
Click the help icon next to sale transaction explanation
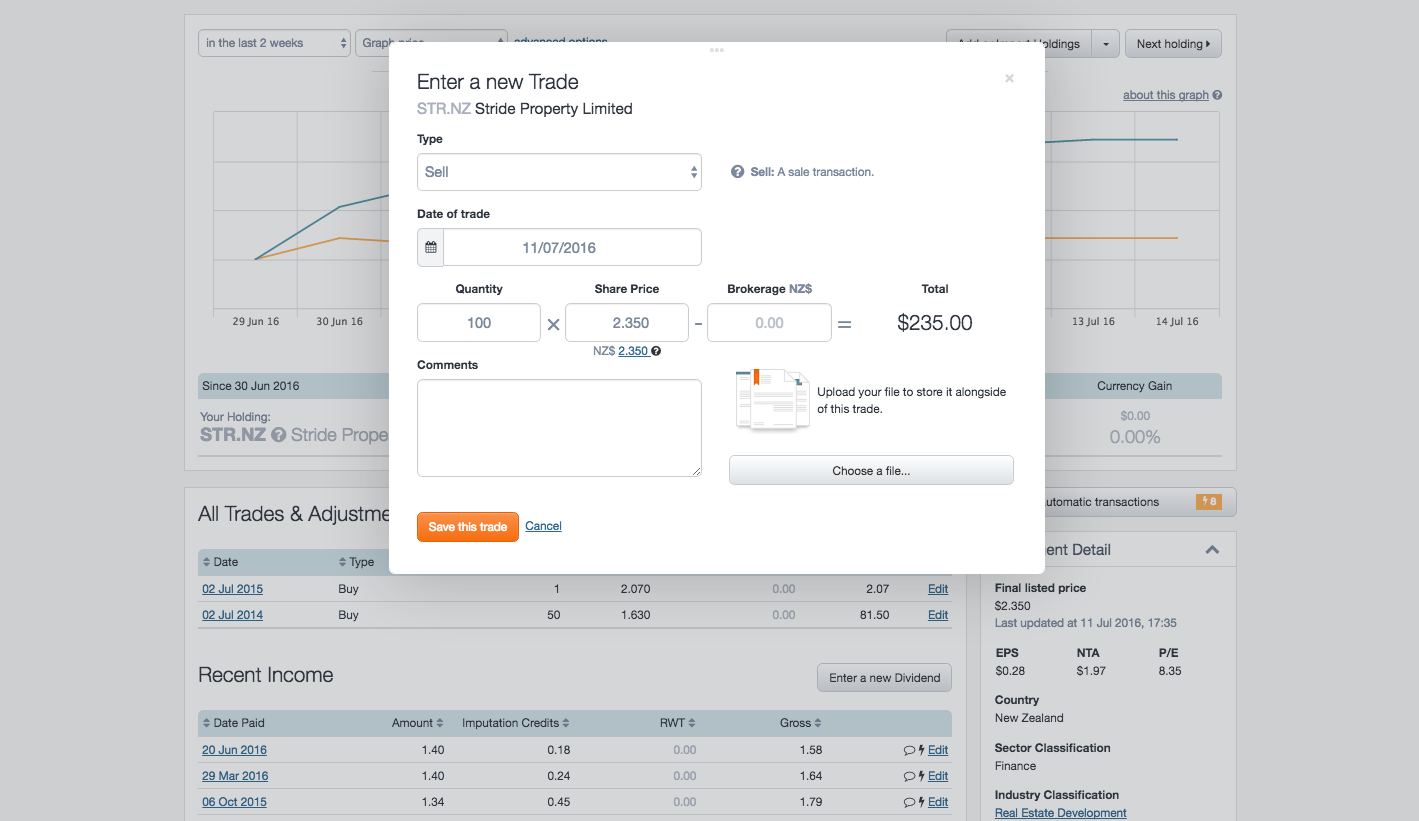tap(737, 171)
